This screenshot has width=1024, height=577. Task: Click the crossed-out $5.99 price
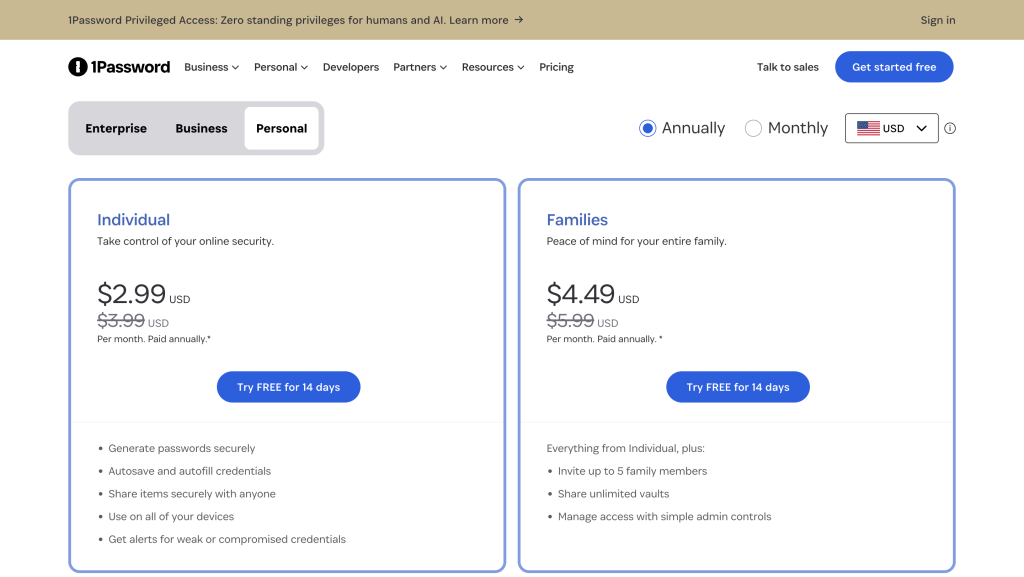point(570,320)
